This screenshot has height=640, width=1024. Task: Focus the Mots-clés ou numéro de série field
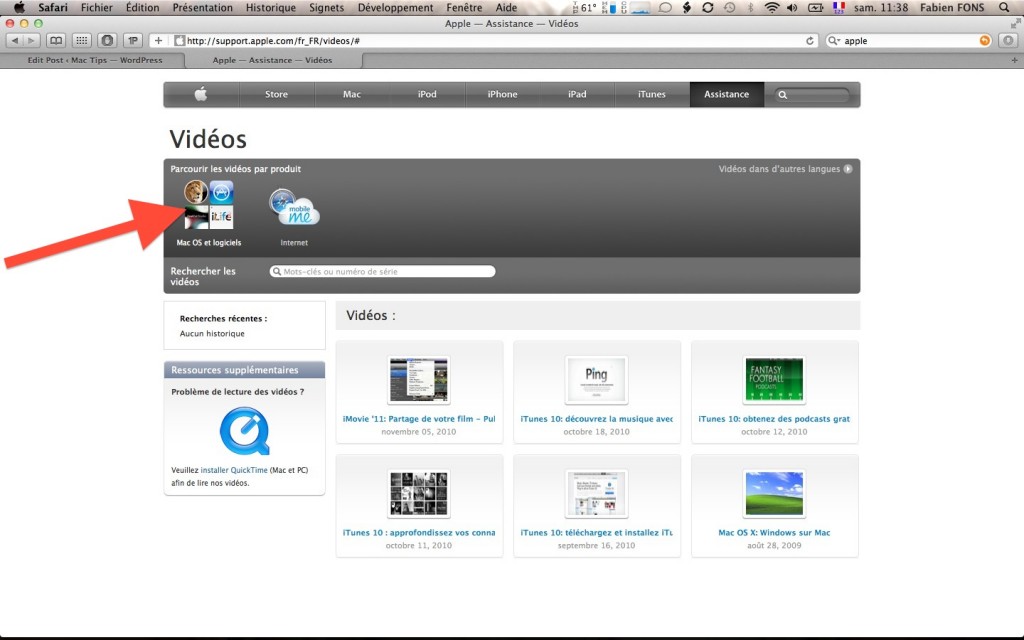[x=383, y=272]
